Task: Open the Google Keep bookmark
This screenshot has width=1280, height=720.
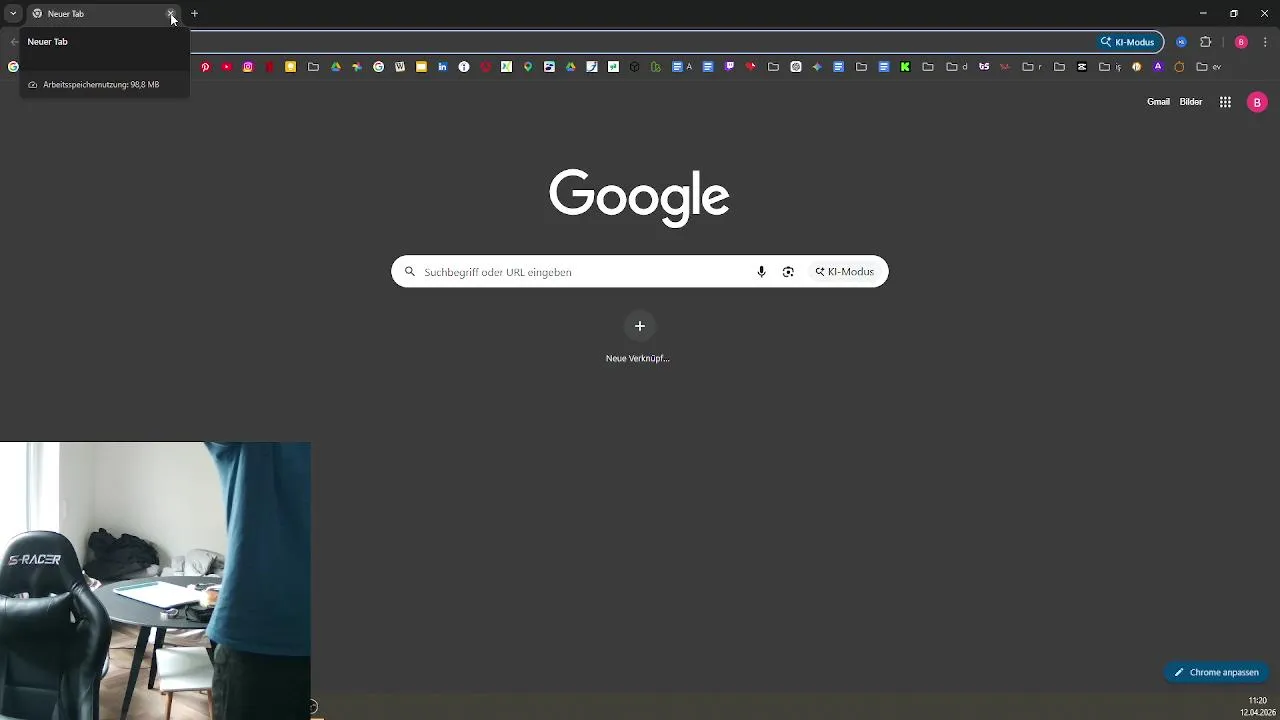Action: click(x=290, y=67)
